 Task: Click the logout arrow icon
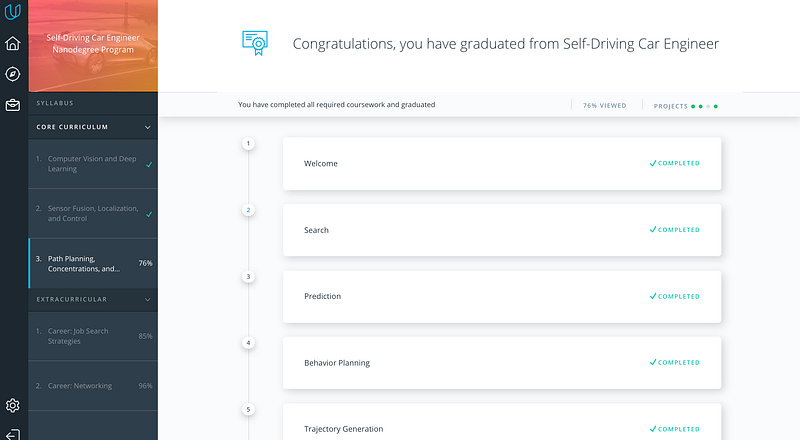13,432
